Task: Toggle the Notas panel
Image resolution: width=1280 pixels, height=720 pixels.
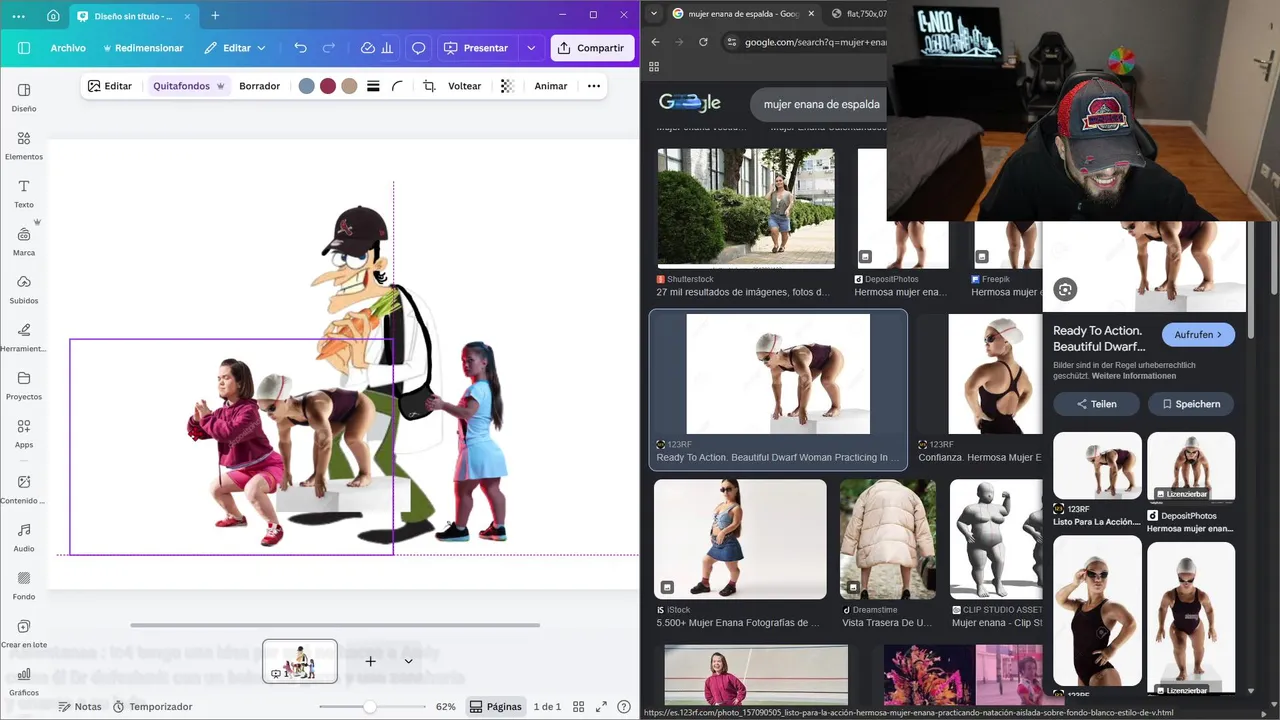Action: click(x=79, y=707)
